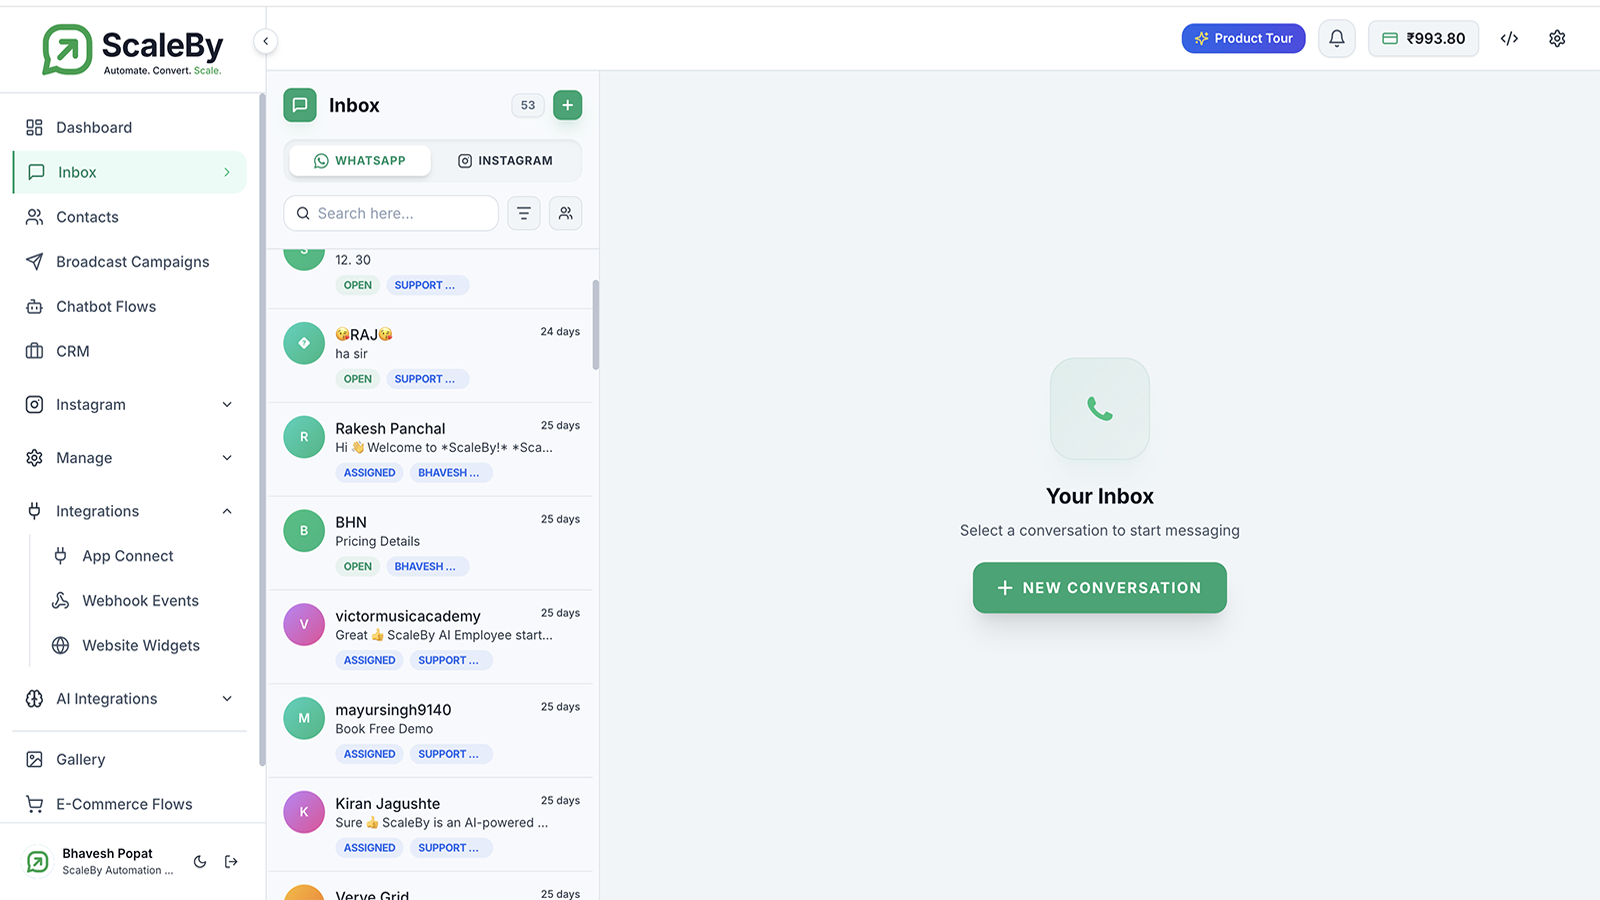
Task: Open Webhook Events
Action: coord(140,600)
